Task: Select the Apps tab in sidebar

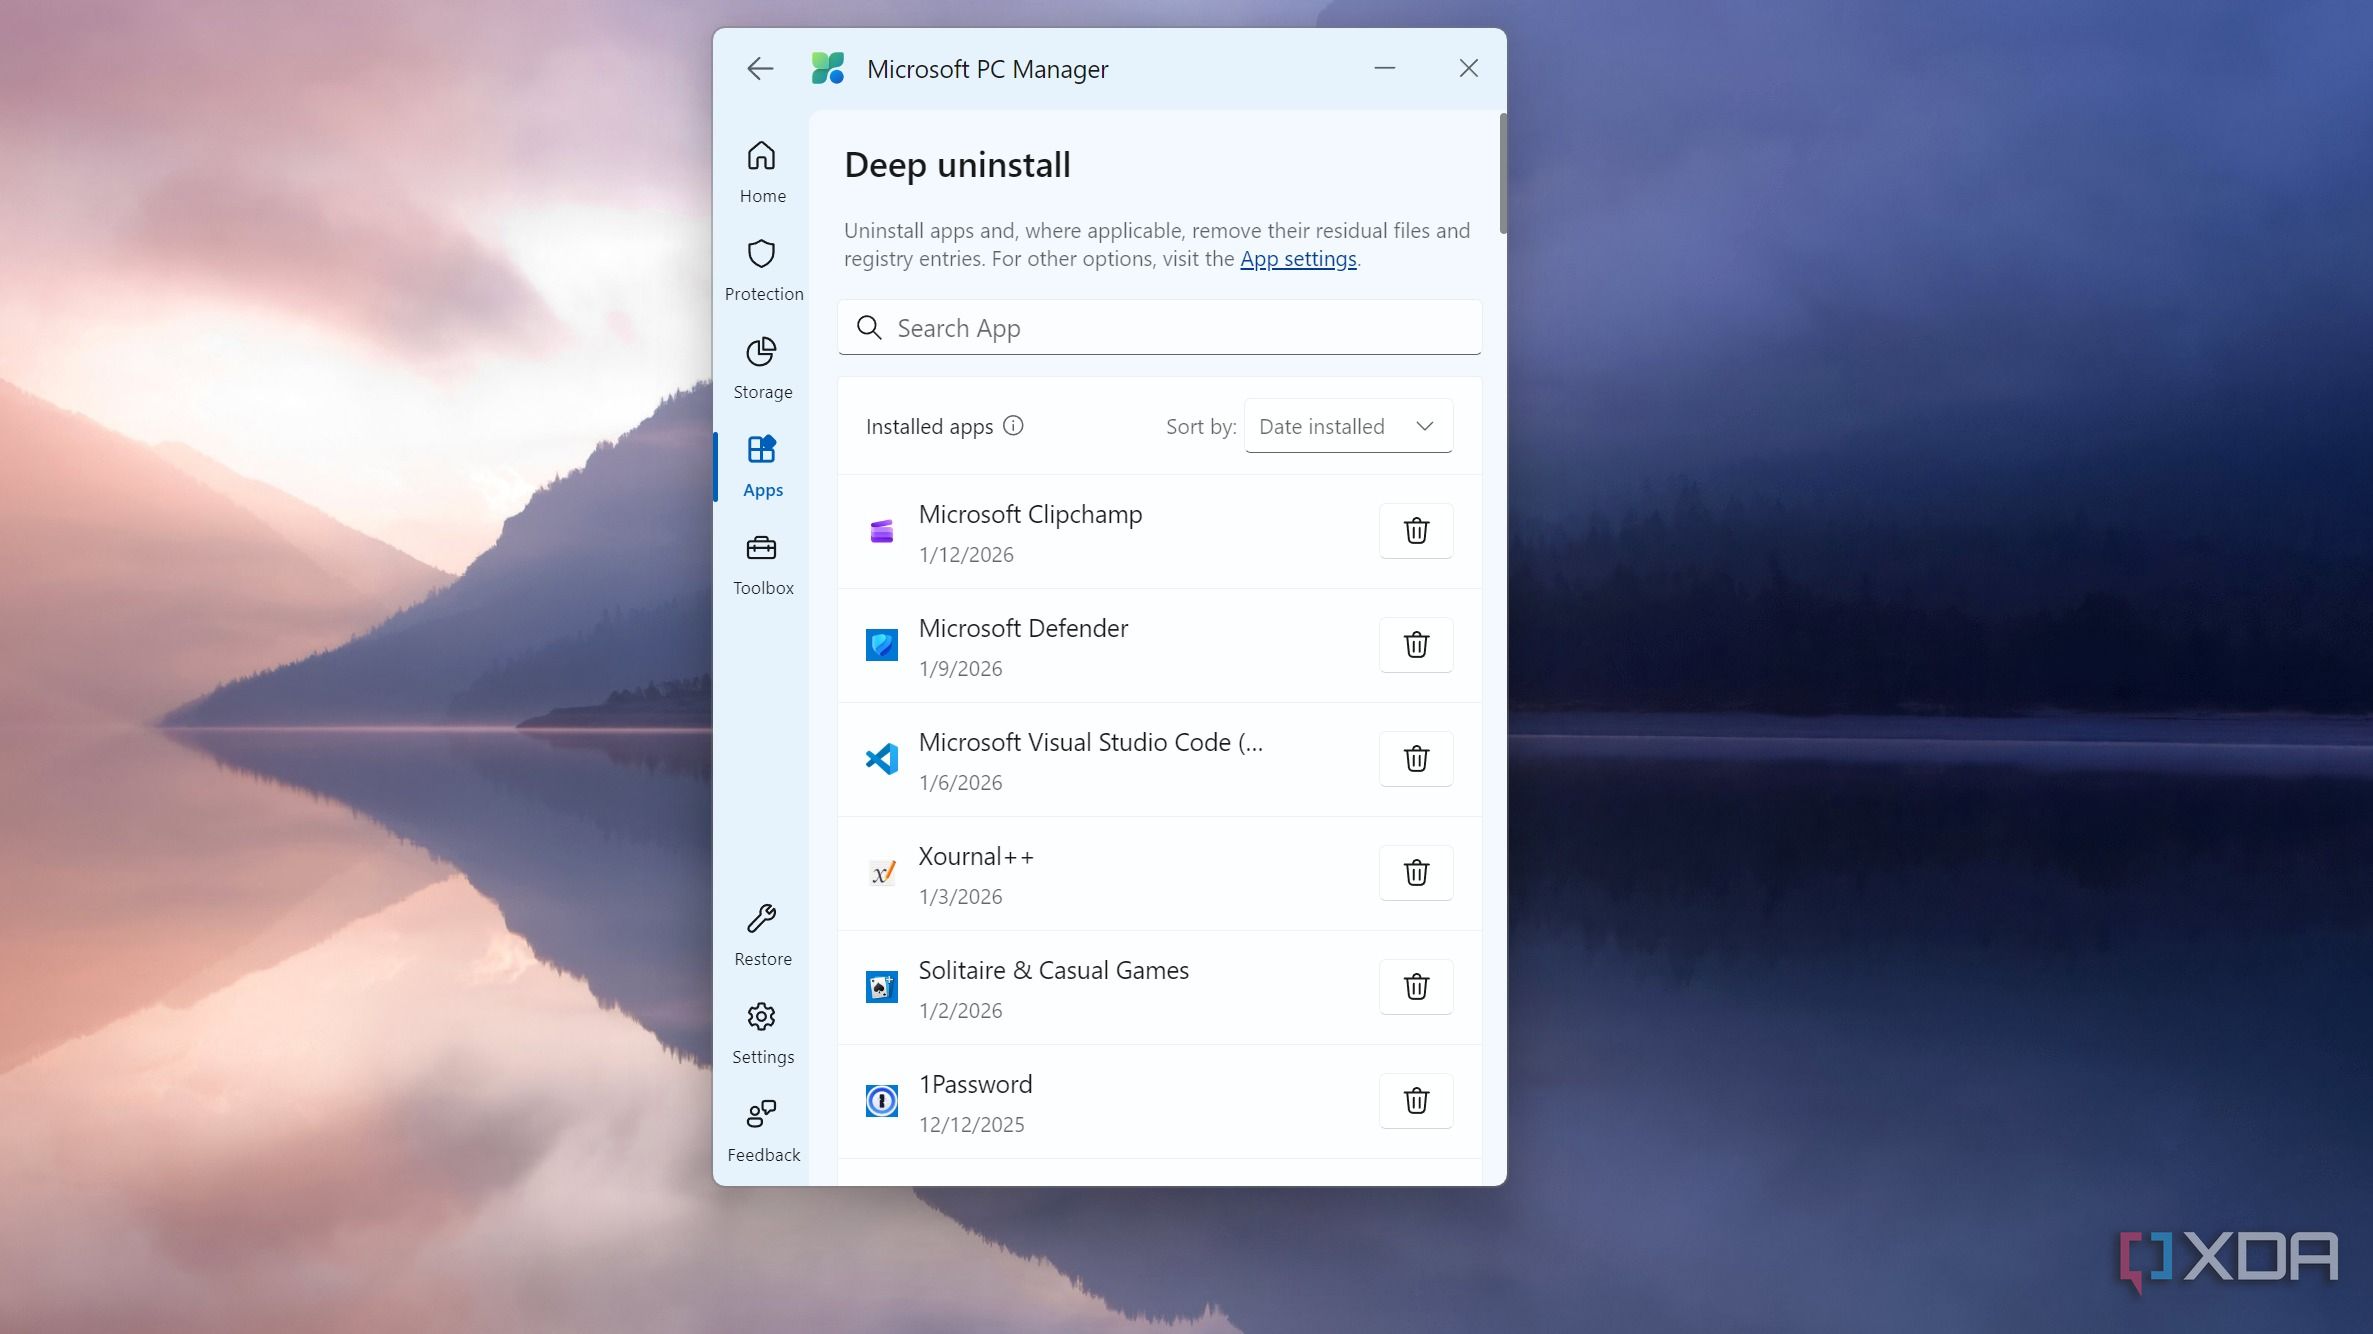Action: (762, 465)
